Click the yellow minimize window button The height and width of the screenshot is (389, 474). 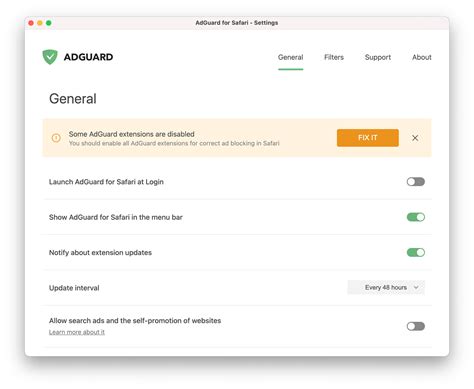40,23
